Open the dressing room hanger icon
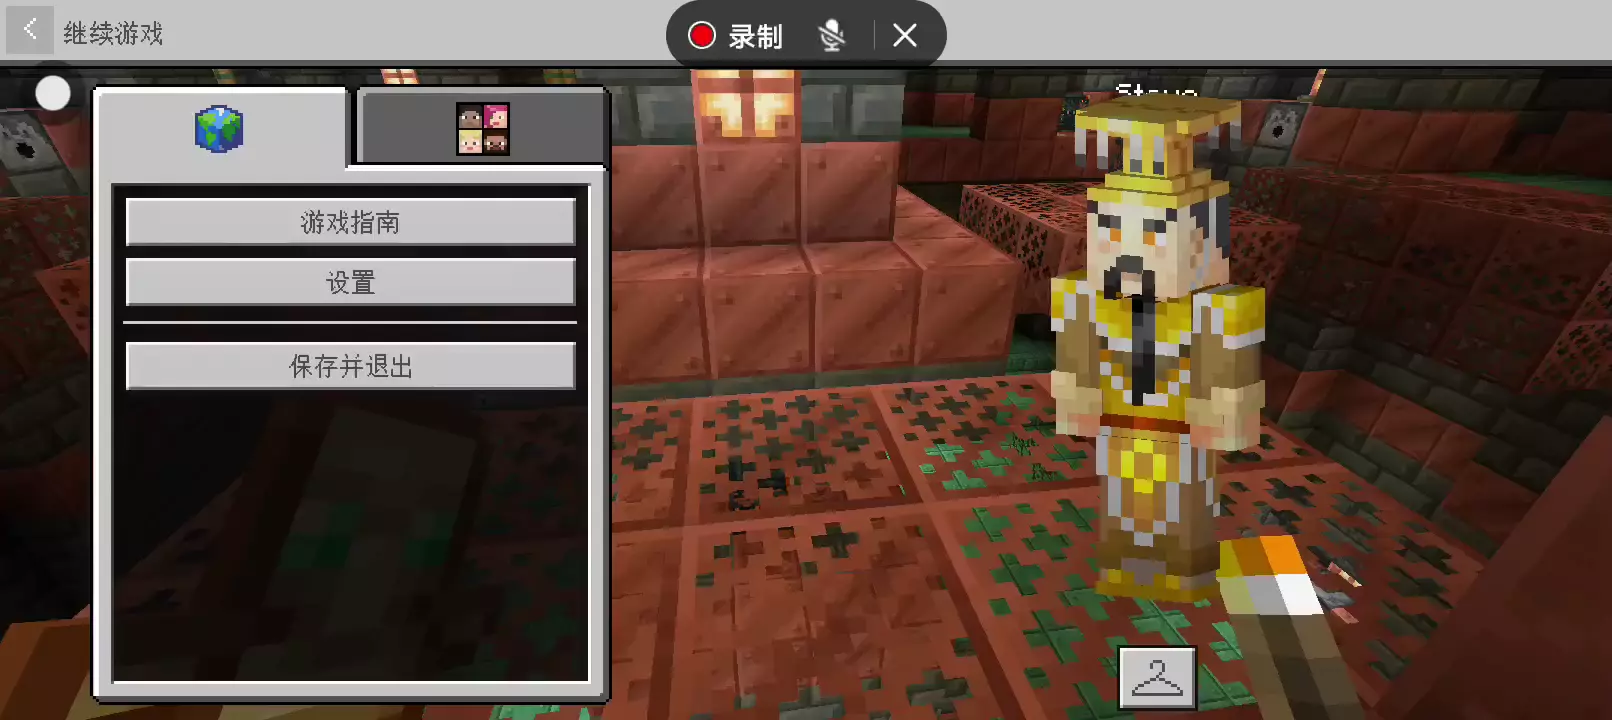The image size is (1612, 720). [1157, 678]
